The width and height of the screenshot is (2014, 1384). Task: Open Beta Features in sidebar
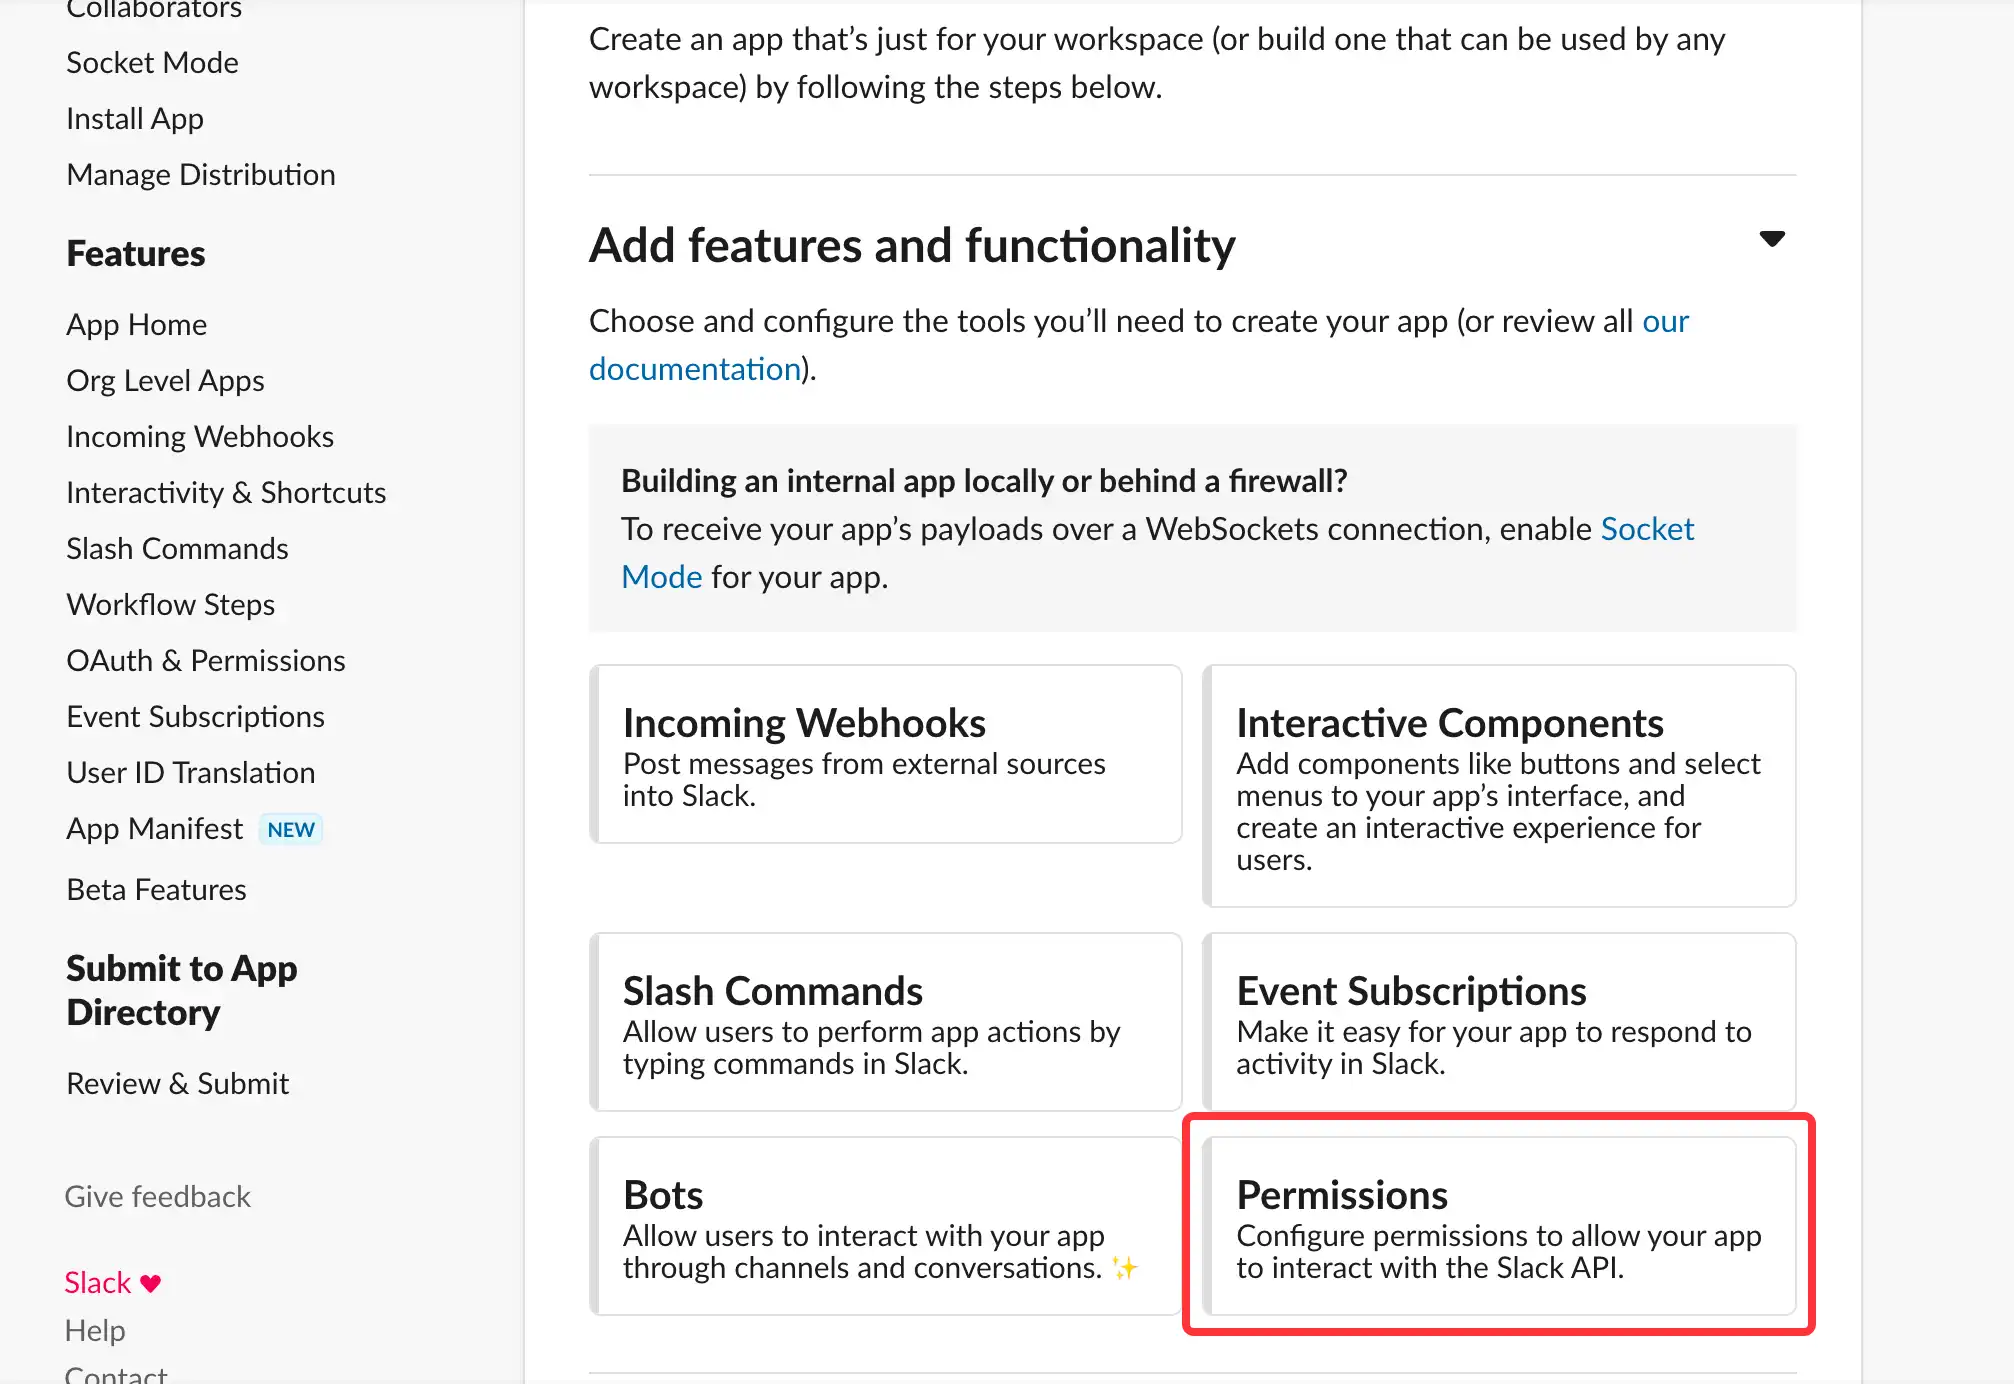(x=156, y=890)
